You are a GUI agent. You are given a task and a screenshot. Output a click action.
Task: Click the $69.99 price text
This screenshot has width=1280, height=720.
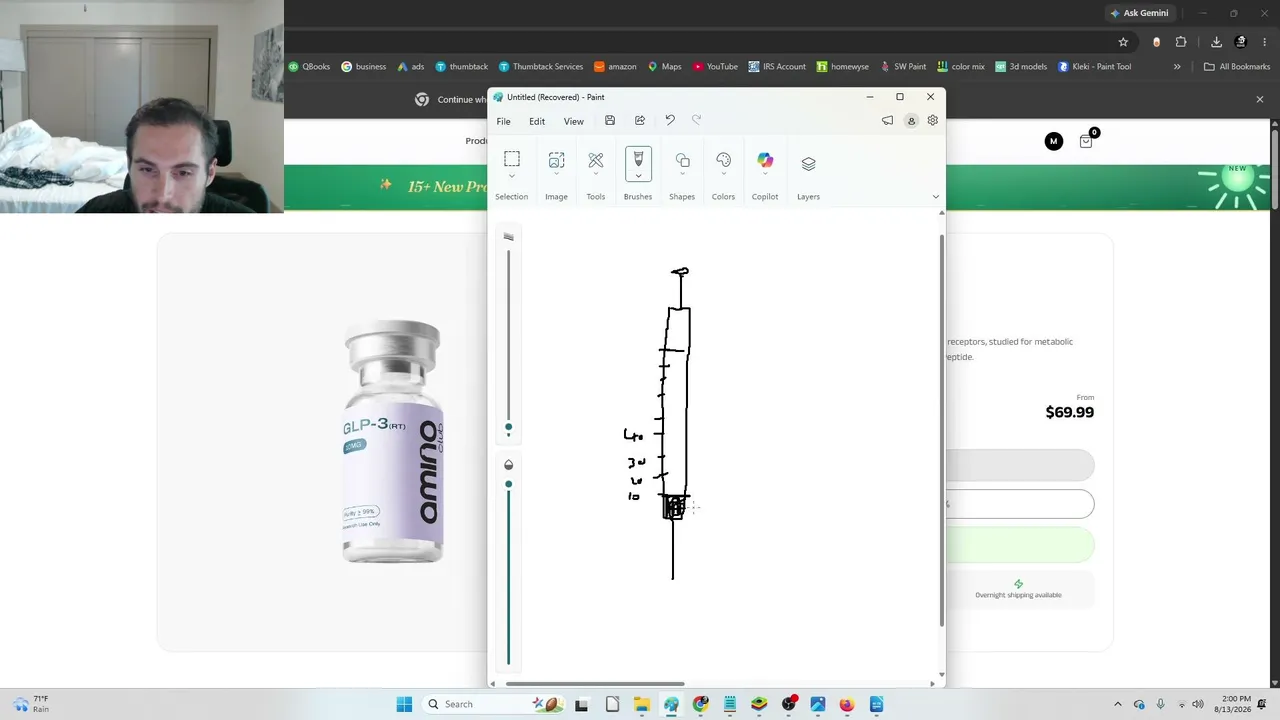coord(1069,412)
